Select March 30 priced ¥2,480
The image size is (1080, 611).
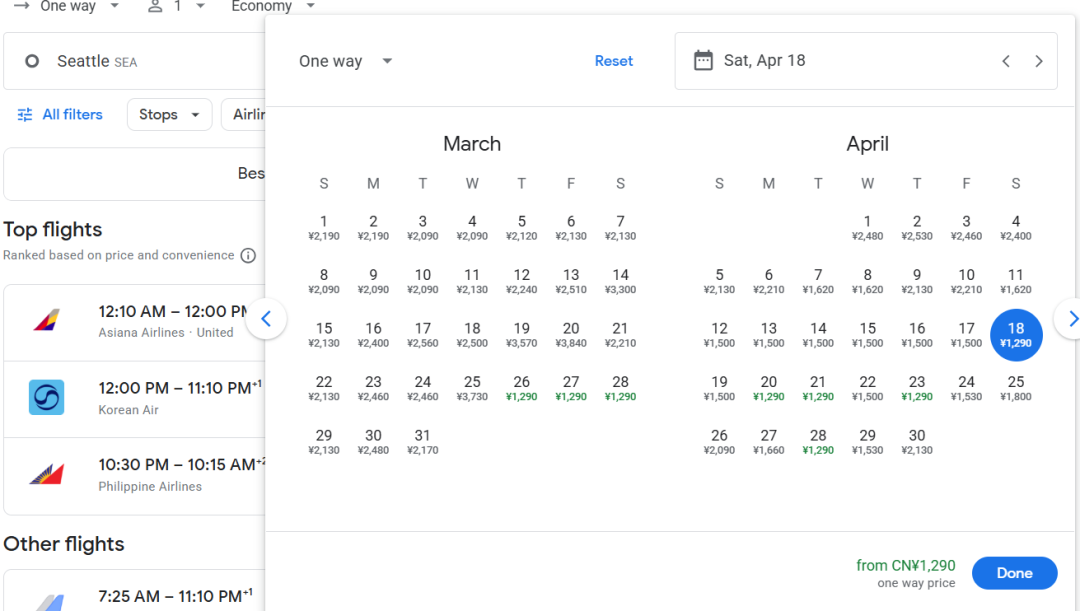coord(373,442)
